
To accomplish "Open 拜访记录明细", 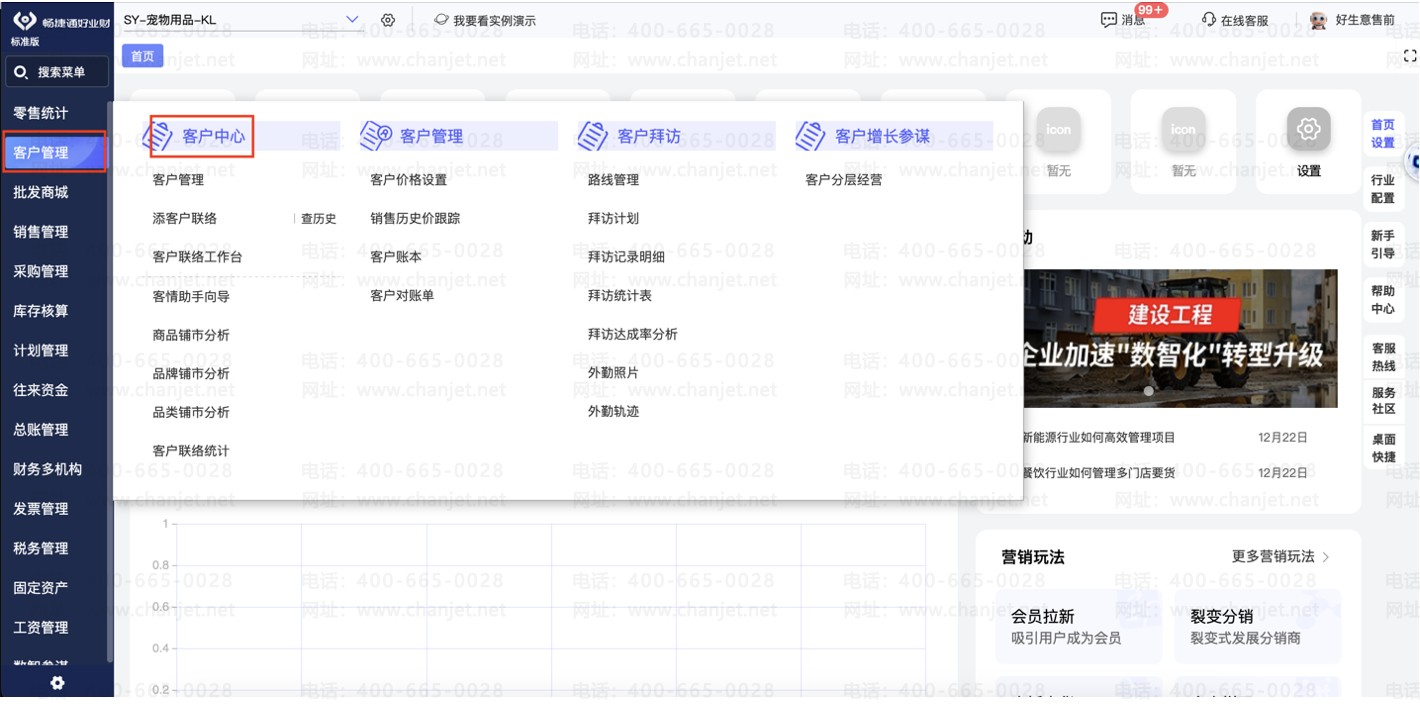I will tap(626, 257).
